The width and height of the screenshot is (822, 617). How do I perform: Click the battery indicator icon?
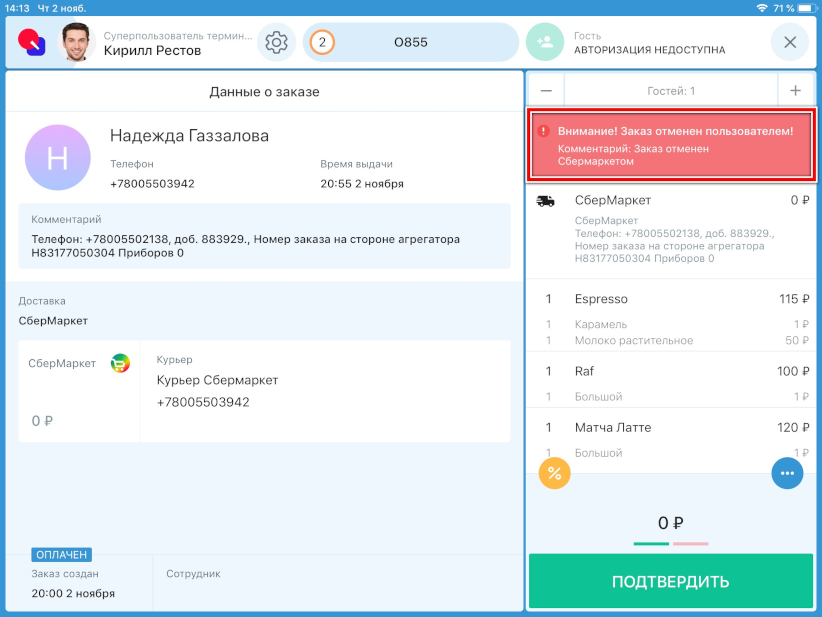point(807,8)
